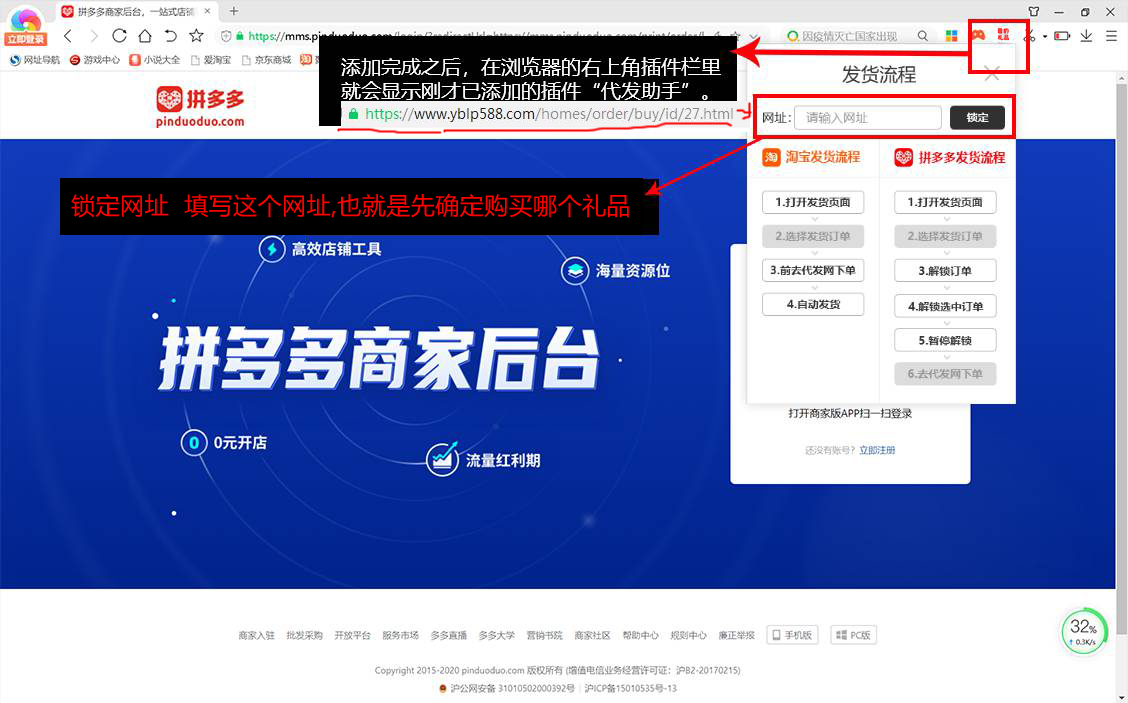Open the 京东商城 bookmark

(267, 60)
